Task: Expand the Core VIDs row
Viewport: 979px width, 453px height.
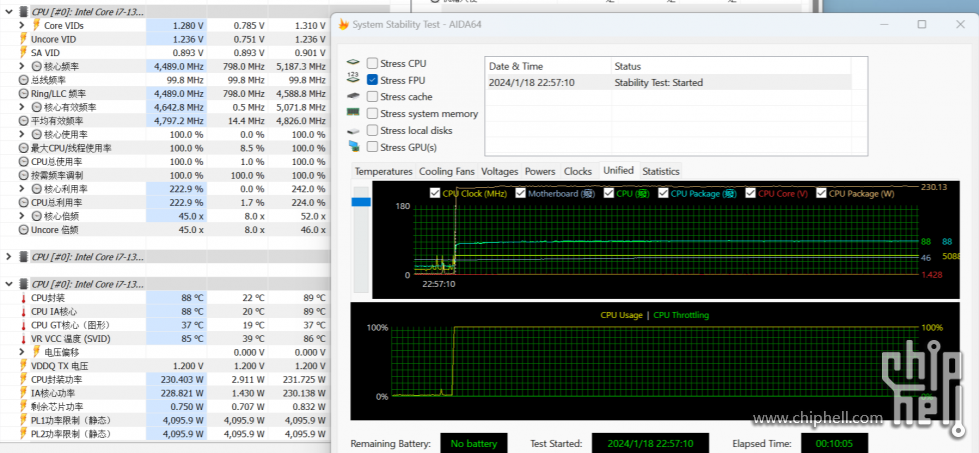Action: click(22, 26)
